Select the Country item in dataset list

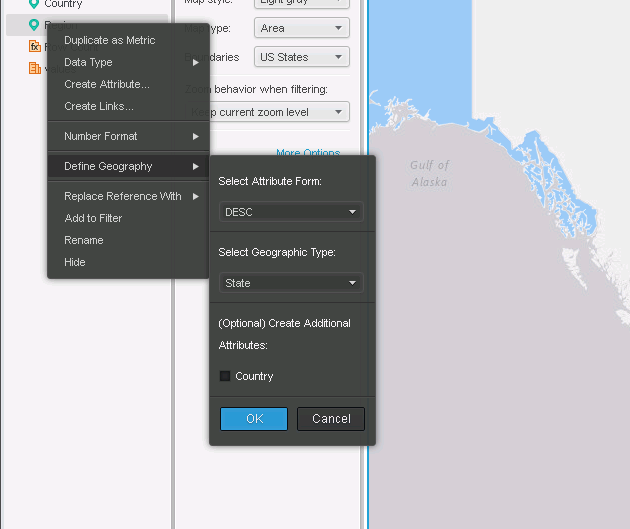click(63, 4)
